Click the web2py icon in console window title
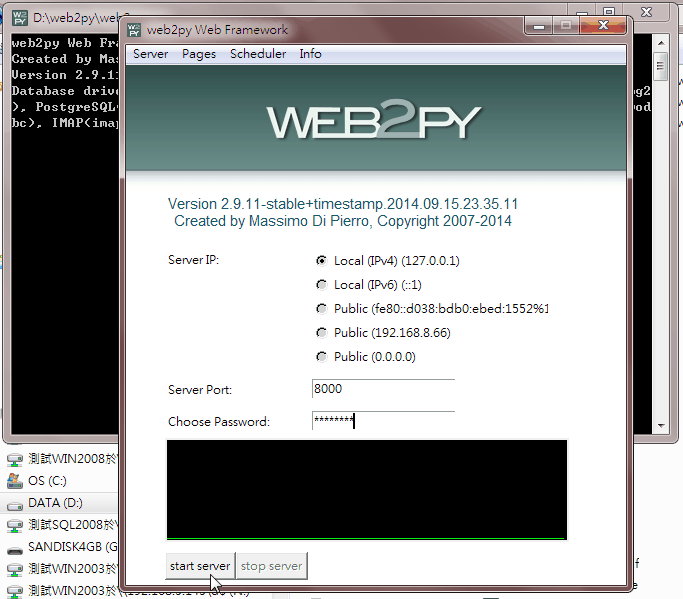 pos(20,18)
